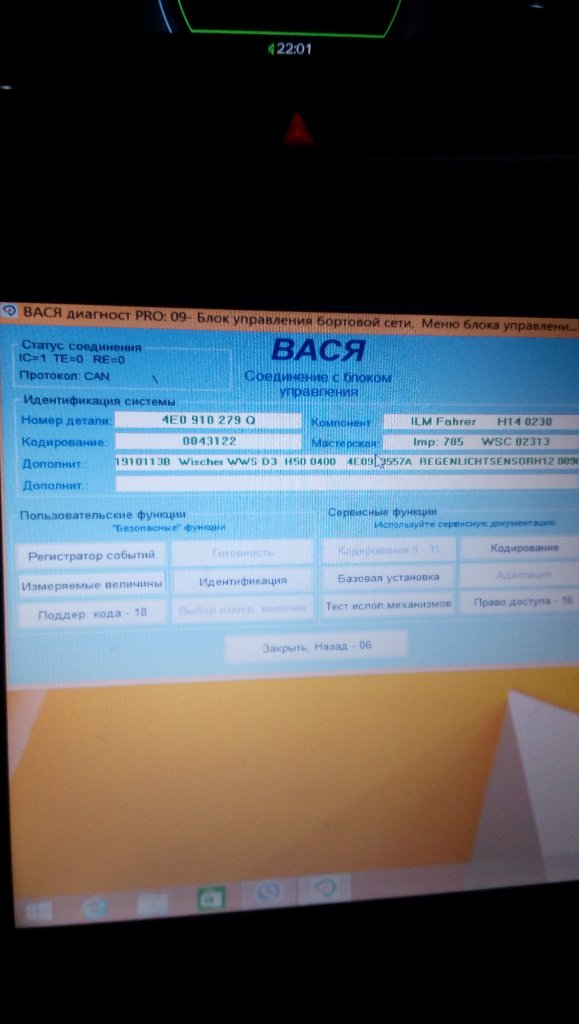The height and width of the screenshot is (1024, 579).
Task: Click the Кодирование field 0043122
Action: pyautogui.click(x=208, y=441)
